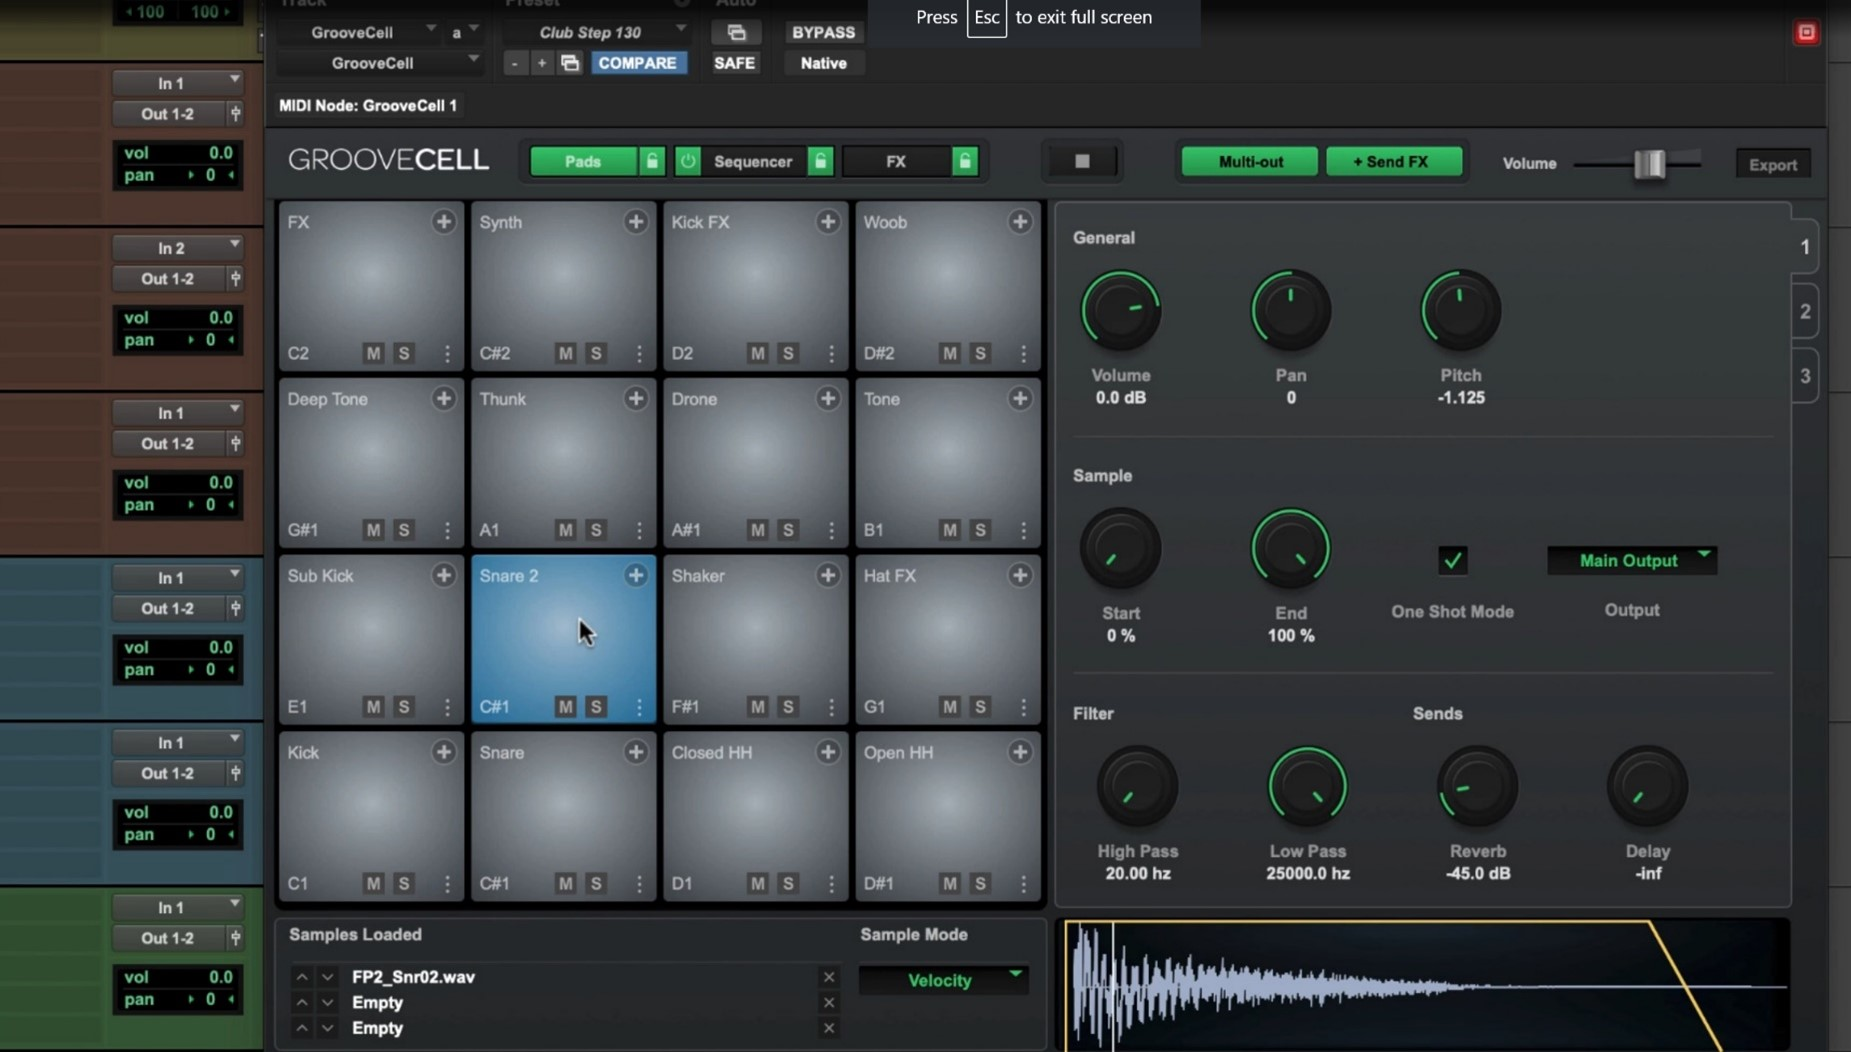Click the plus icon on Shaker pad
1851x1052 pixels.
point(827,575)
